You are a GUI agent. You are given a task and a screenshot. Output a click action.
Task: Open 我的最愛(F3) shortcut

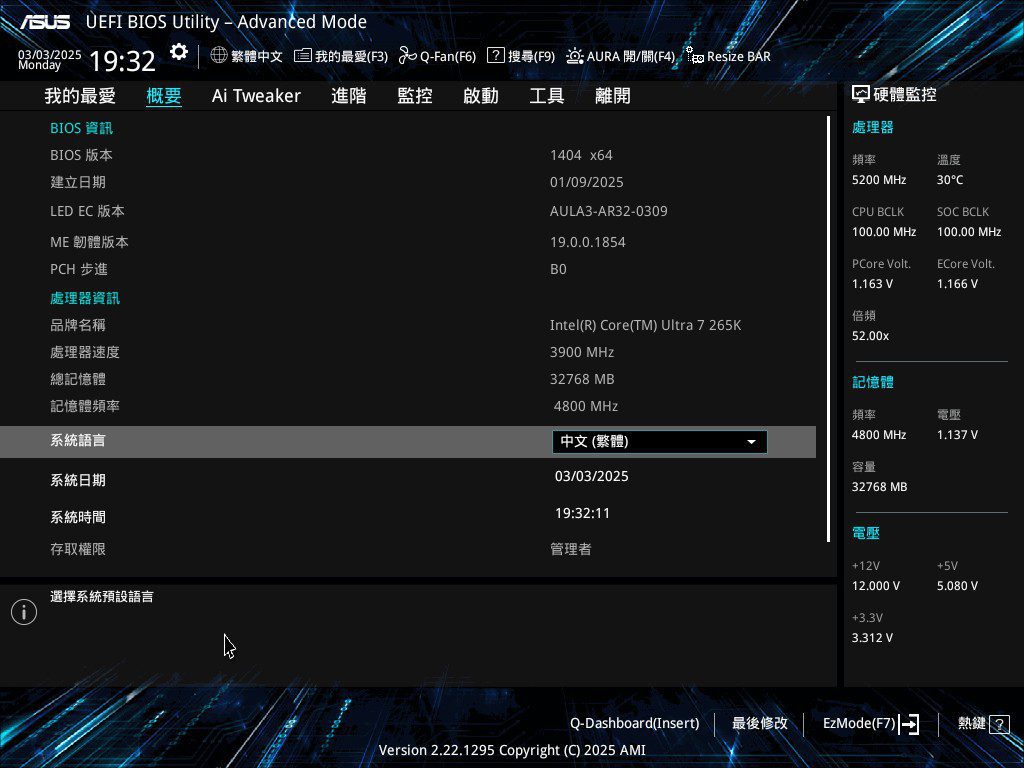pyautogui.click(x=341, y=56)
